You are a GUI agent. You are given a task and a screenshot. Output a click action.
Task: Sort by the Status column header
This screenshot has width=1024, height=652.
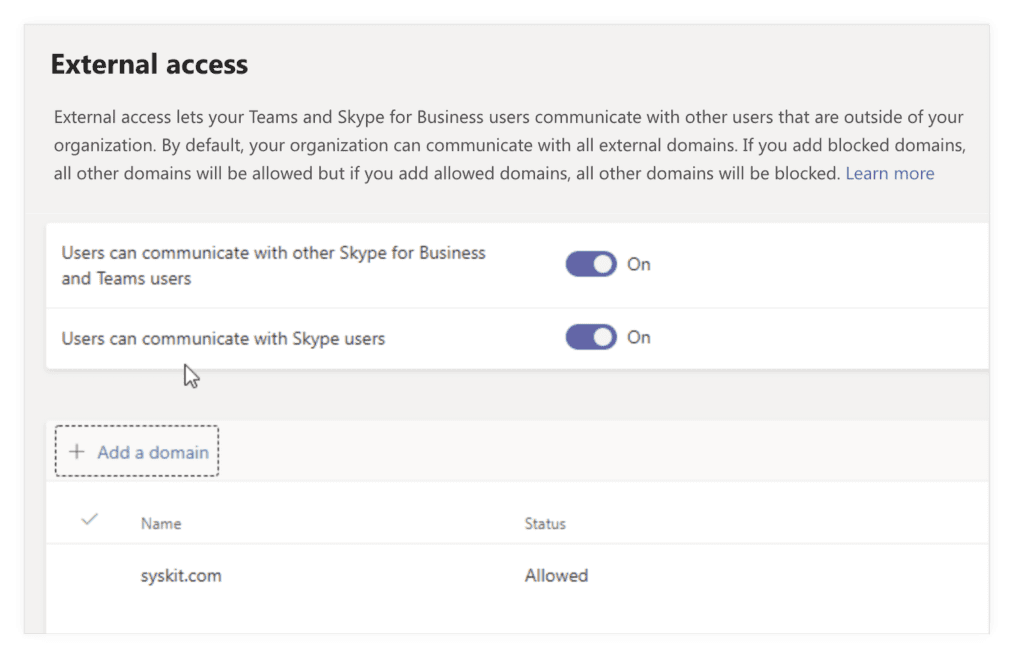coord(545,523)
